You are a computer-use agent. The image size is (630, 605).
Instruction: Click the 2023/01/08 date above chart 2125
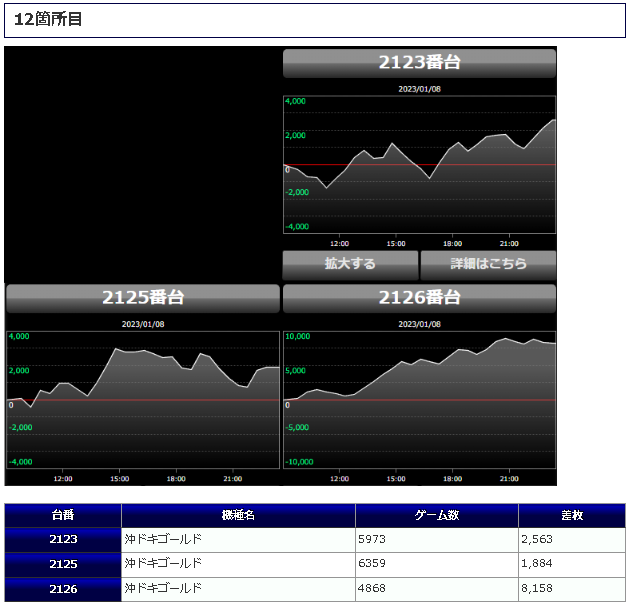(x=143, y=324)
